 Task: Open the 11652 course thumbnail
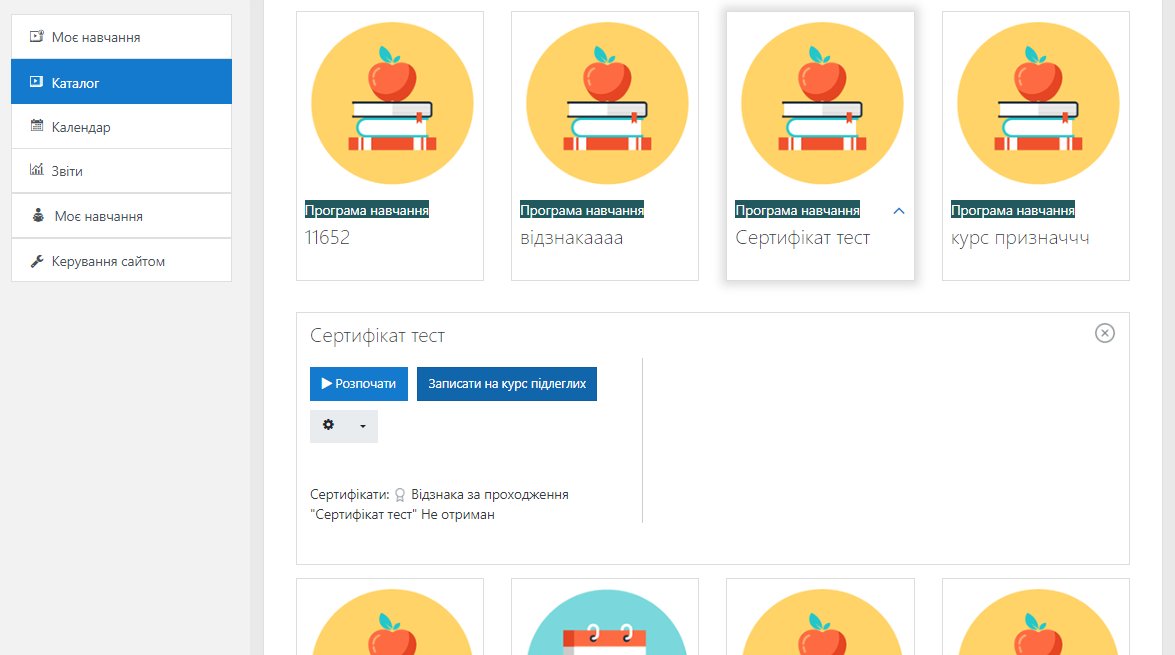point(392,103)
